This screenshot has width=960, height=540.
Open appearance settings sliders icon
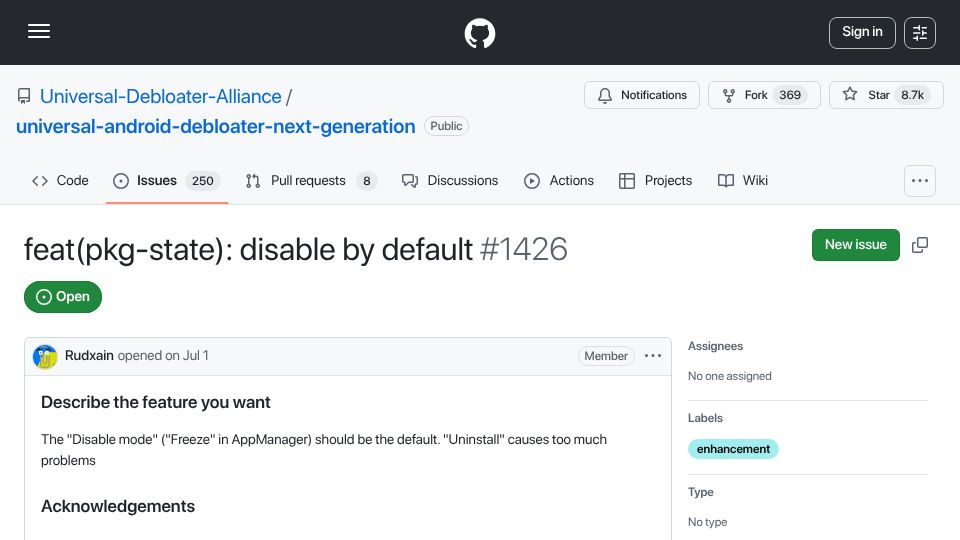click(920, 32)
